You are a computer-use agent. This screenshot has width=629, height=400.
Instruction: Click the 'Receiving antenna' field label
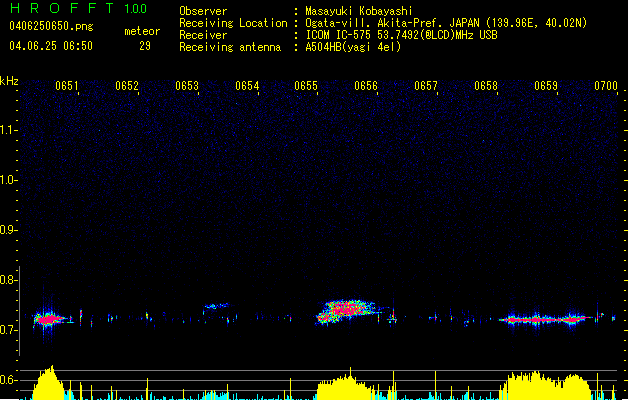(x=230, y=47)
